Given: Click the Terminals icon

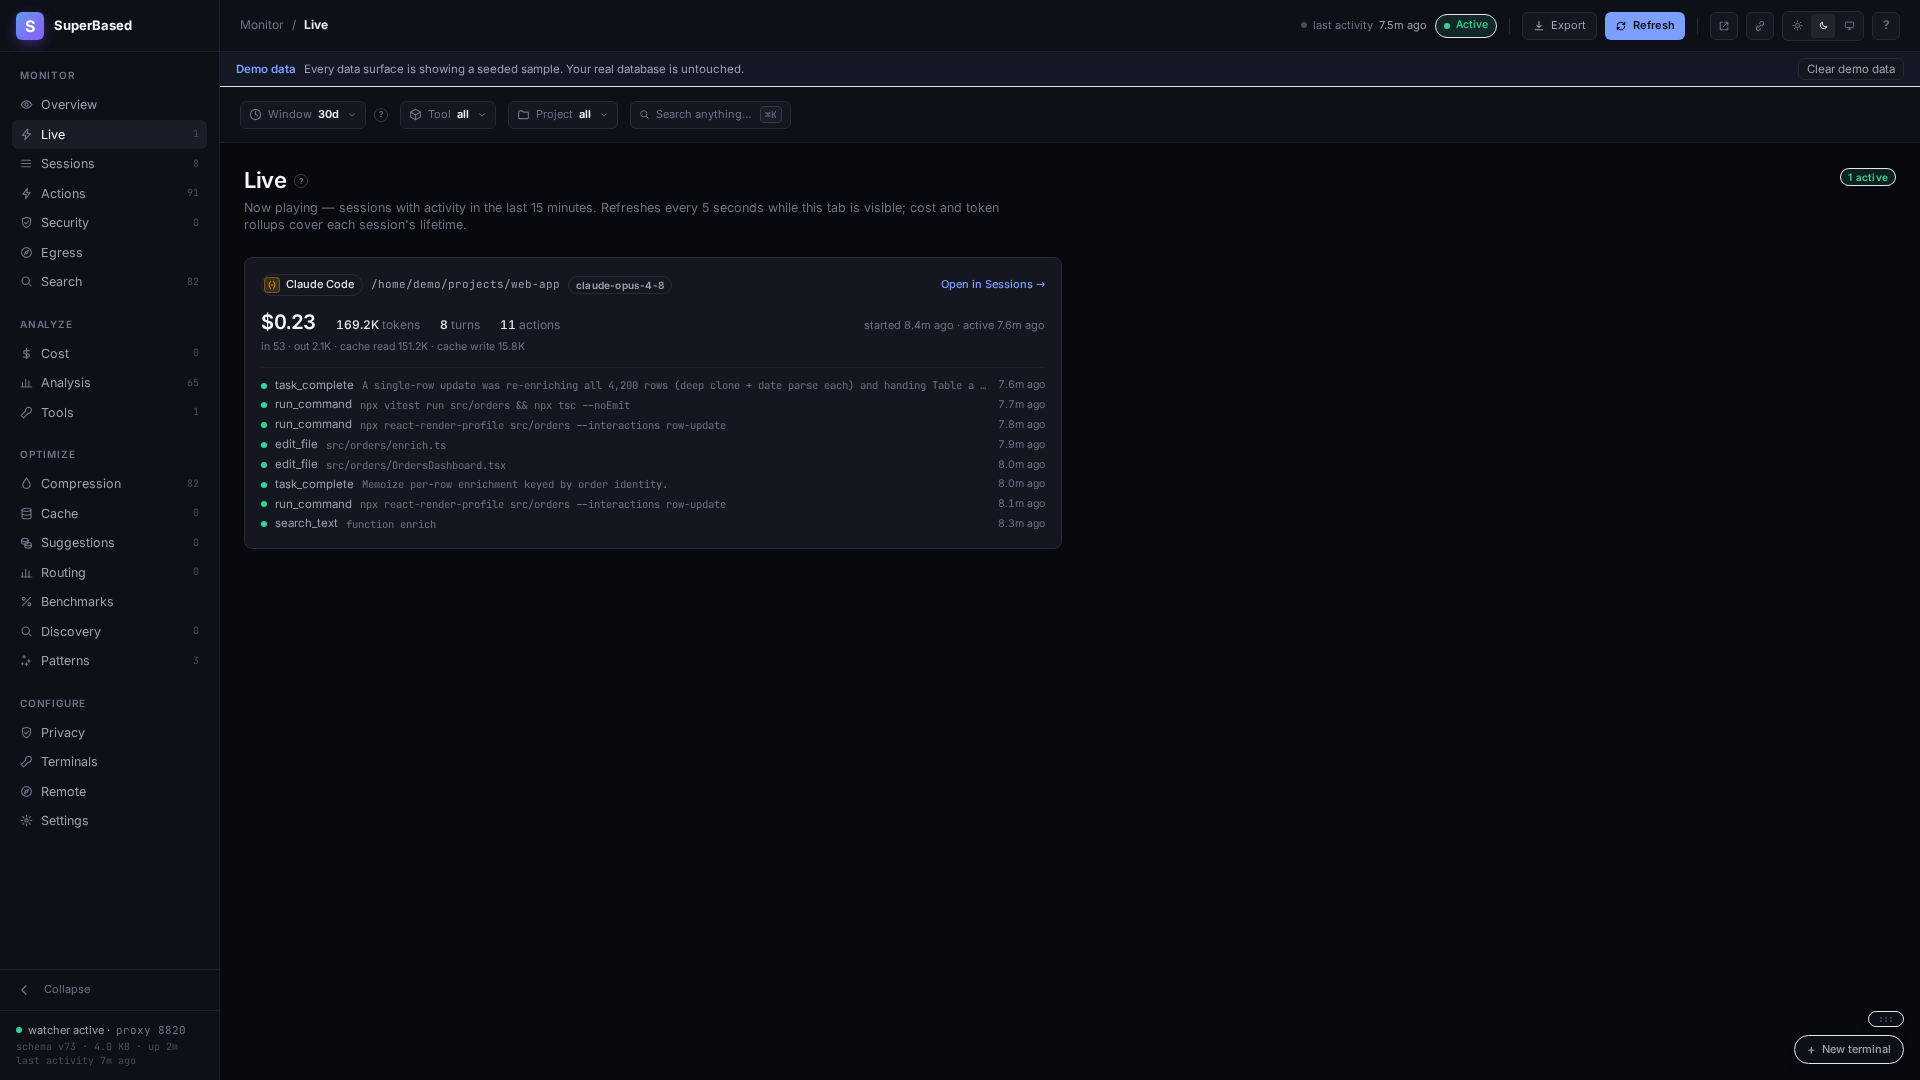Looking at the screenshot, I should point(27,762).
